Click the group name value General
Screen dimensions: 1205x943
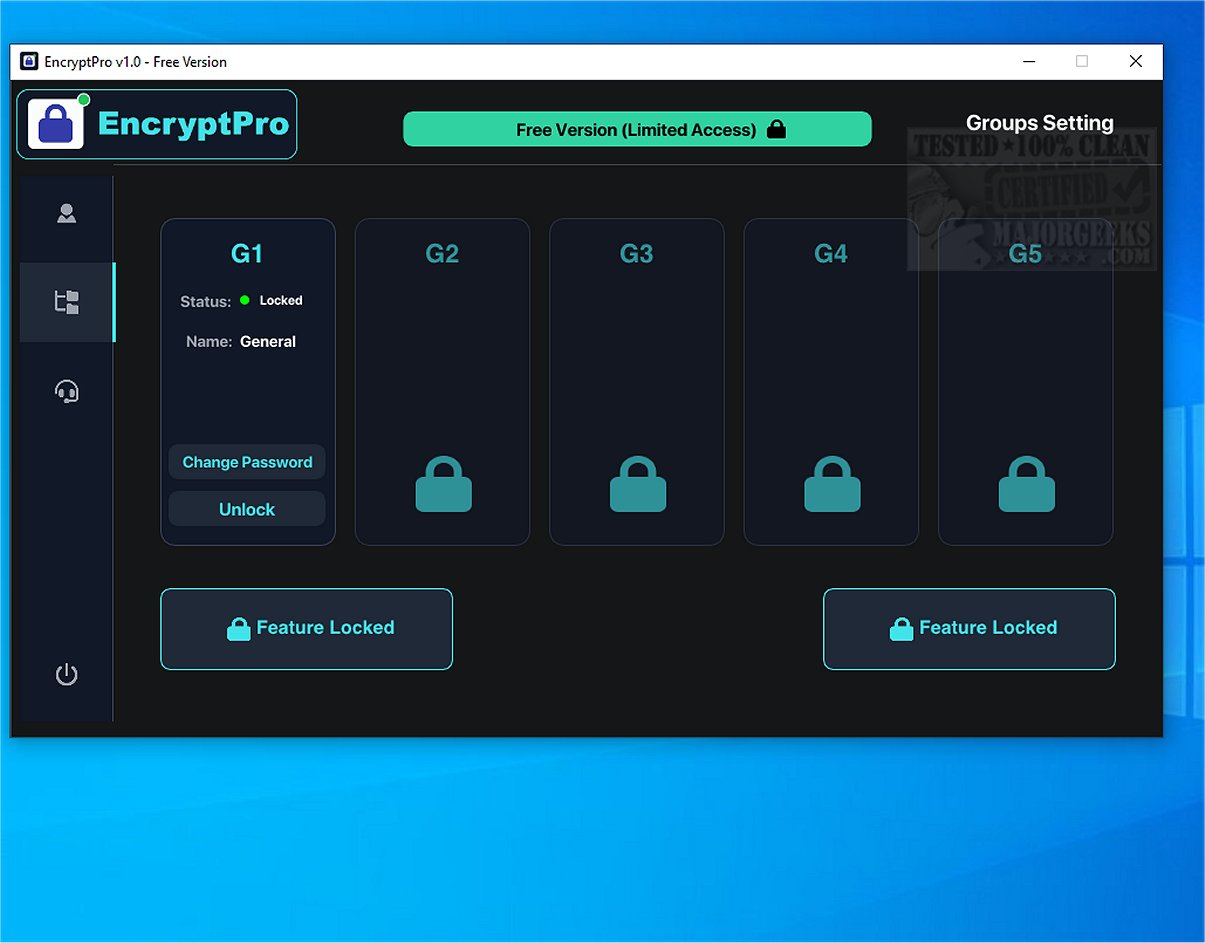(x=268, y=342)
